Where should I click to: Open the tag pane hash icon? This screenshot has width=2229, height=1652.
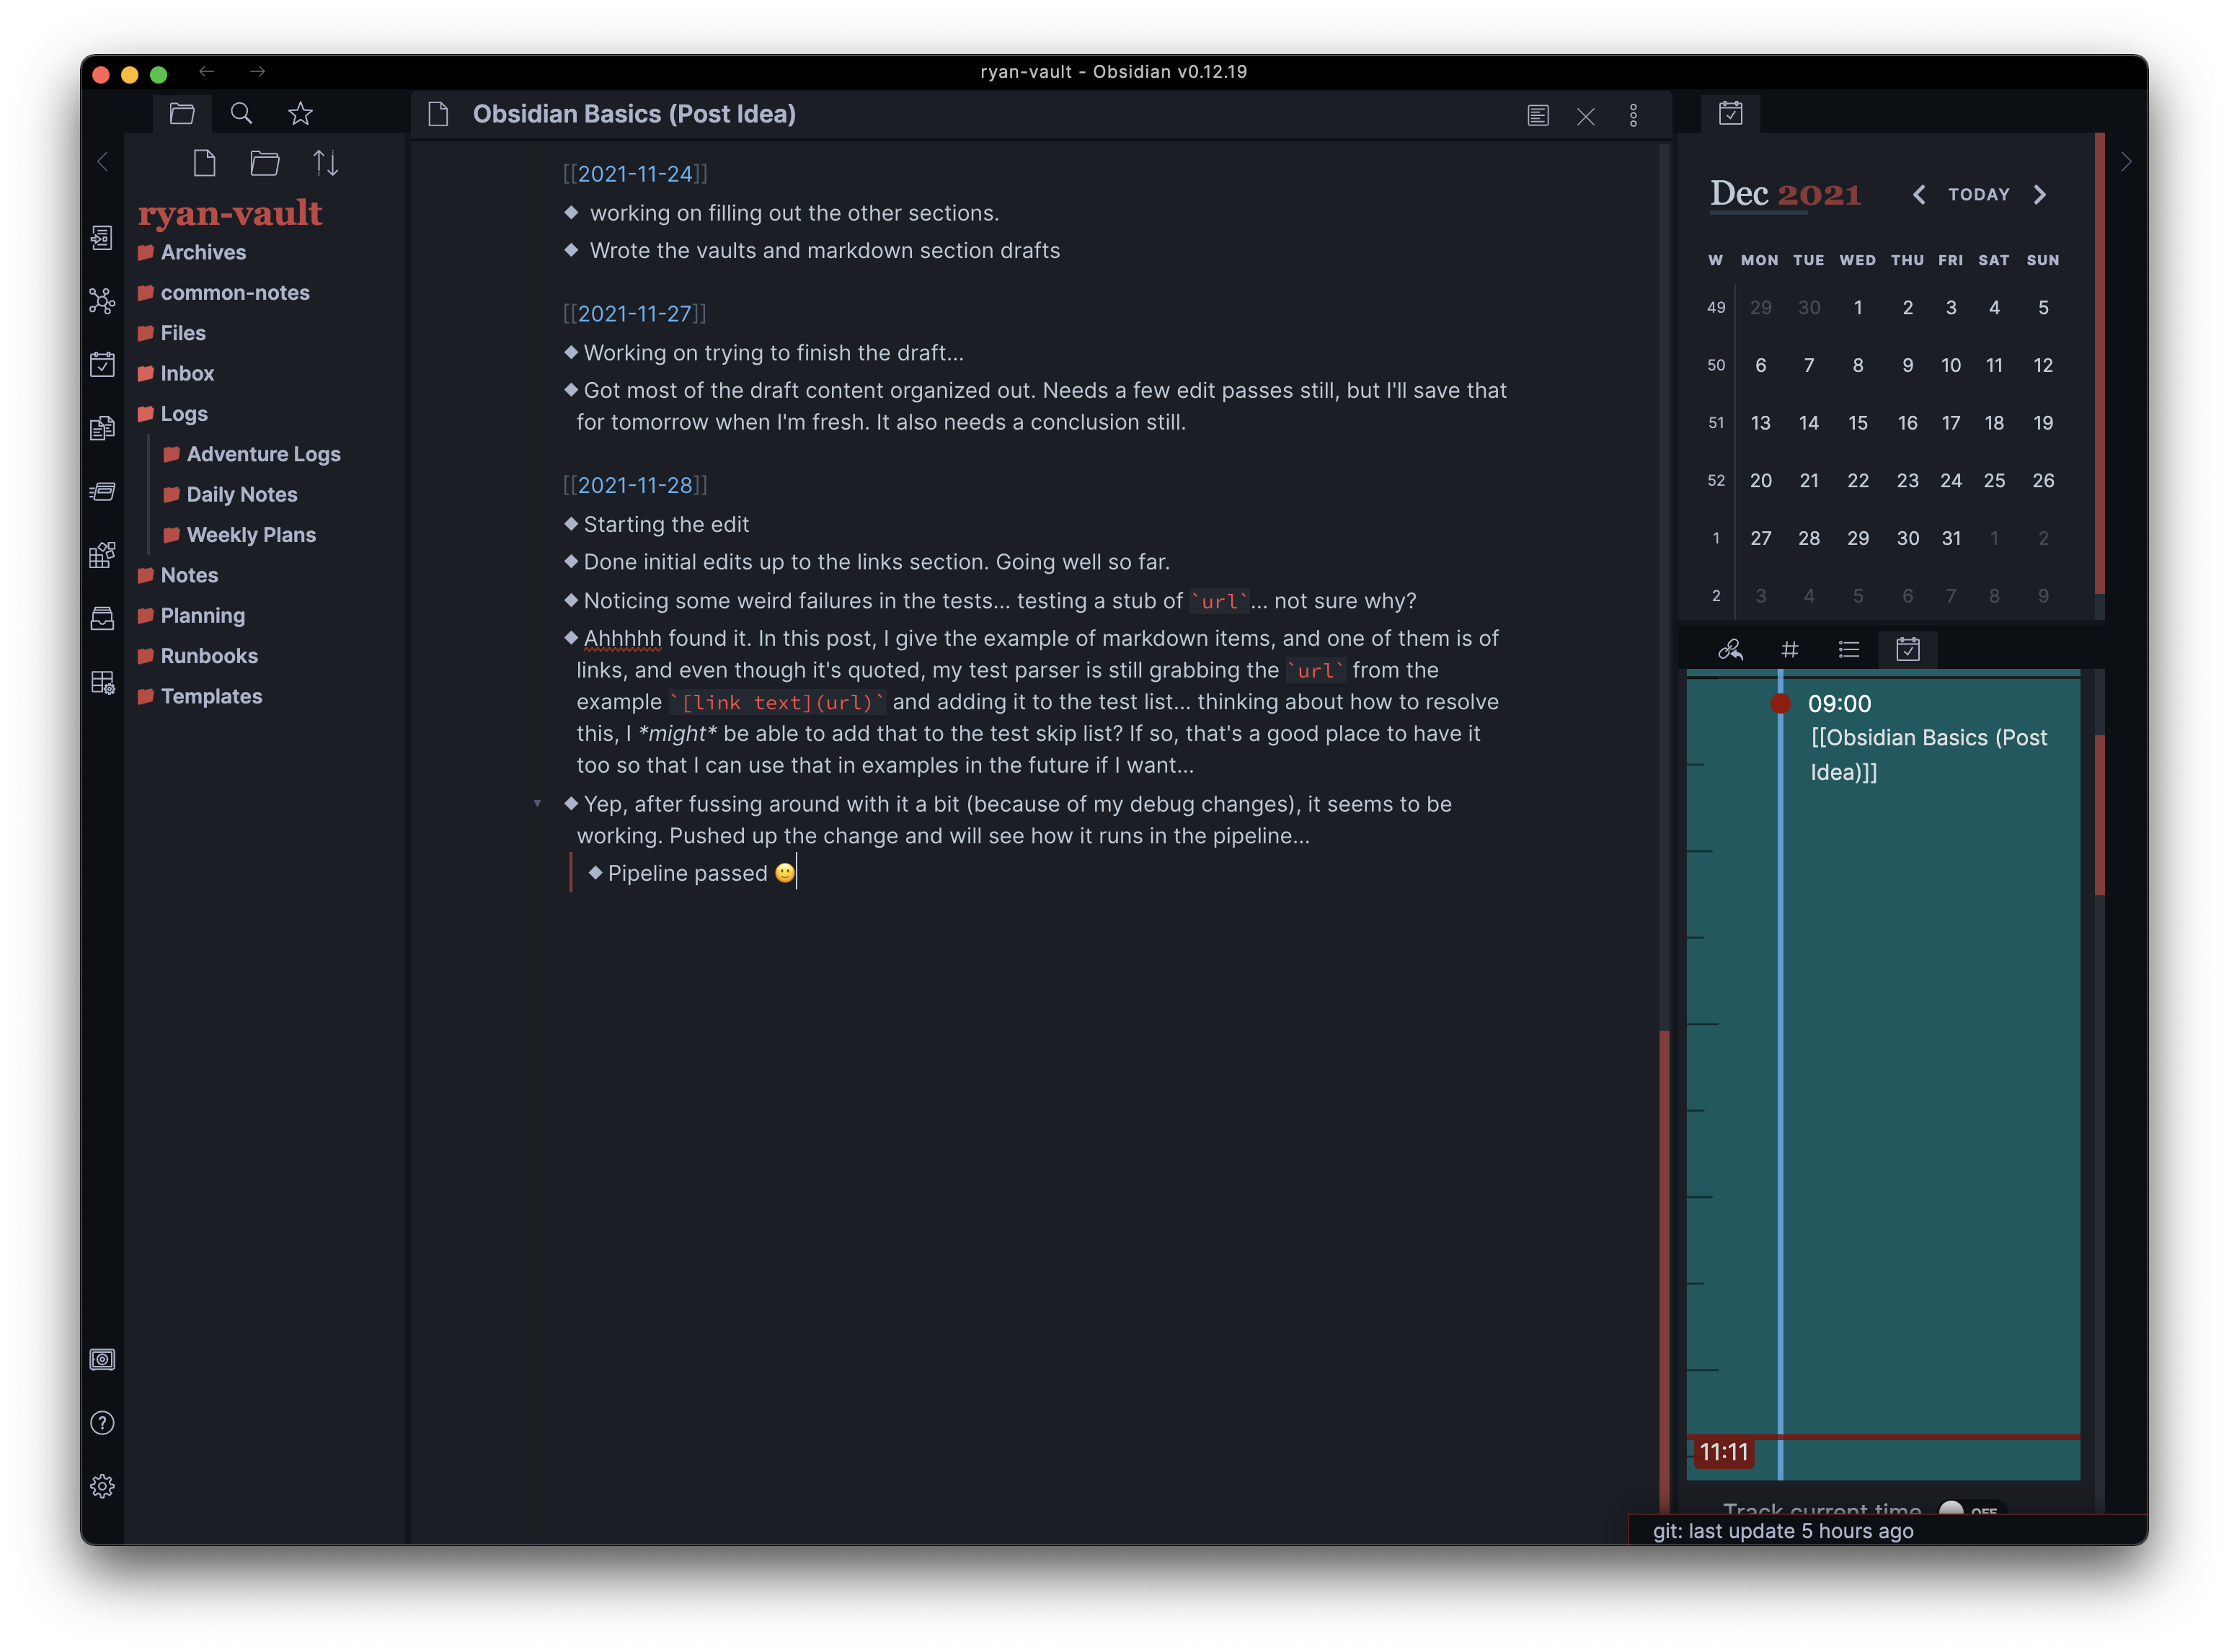pos(1790,650)
